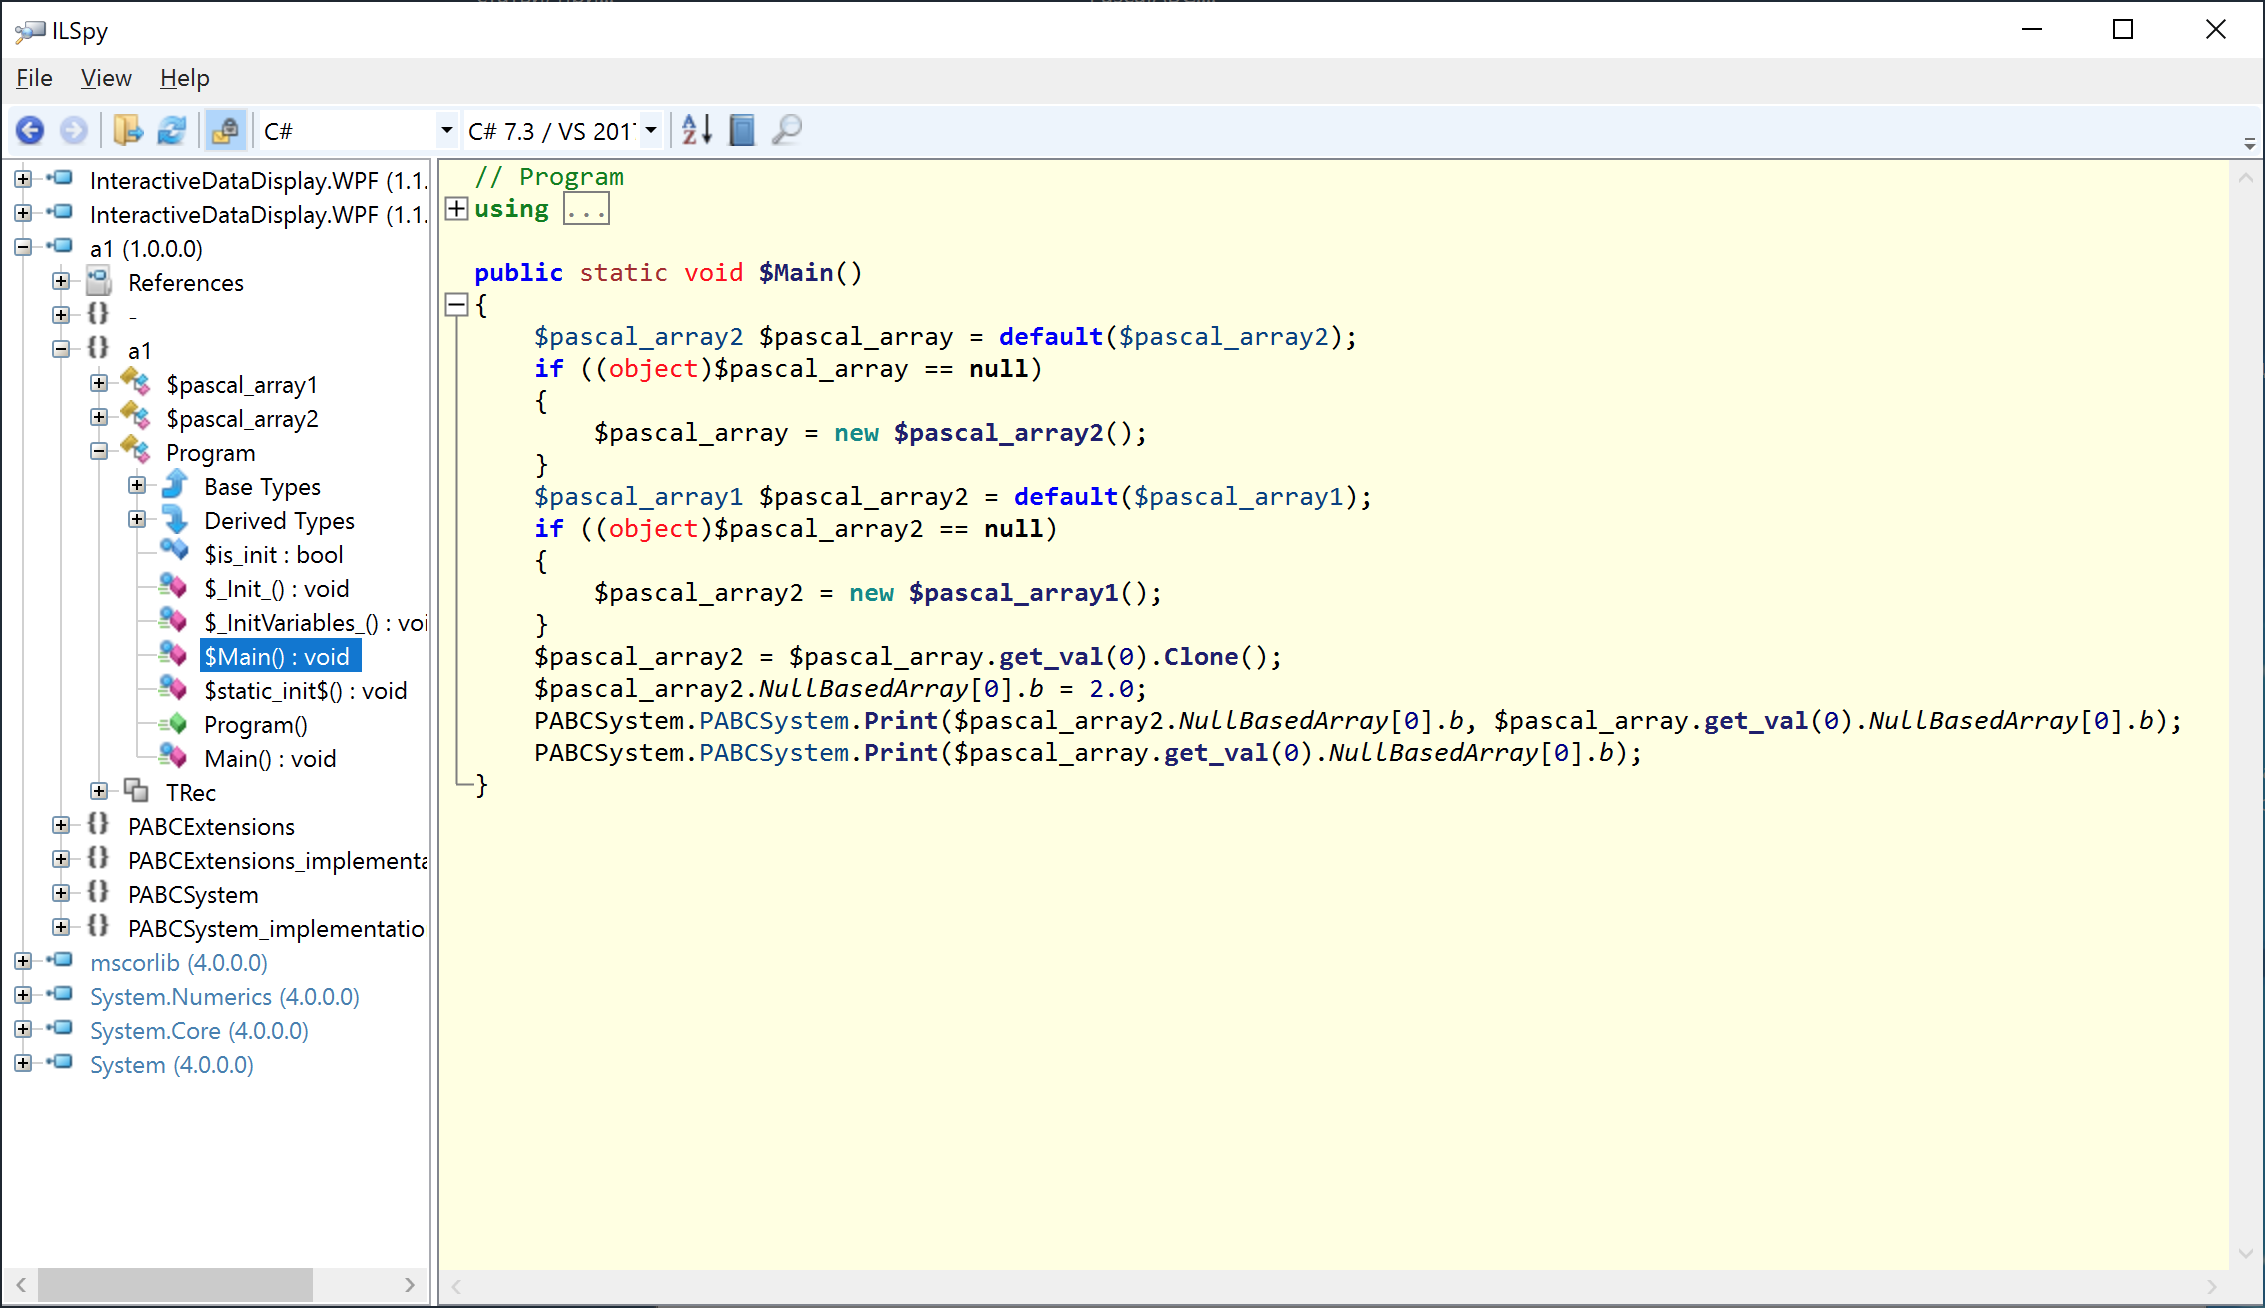Open the language dropdown showing C#
Image resolution: width=2265 pixels, height=1308 pixels.
pos(446,130)
